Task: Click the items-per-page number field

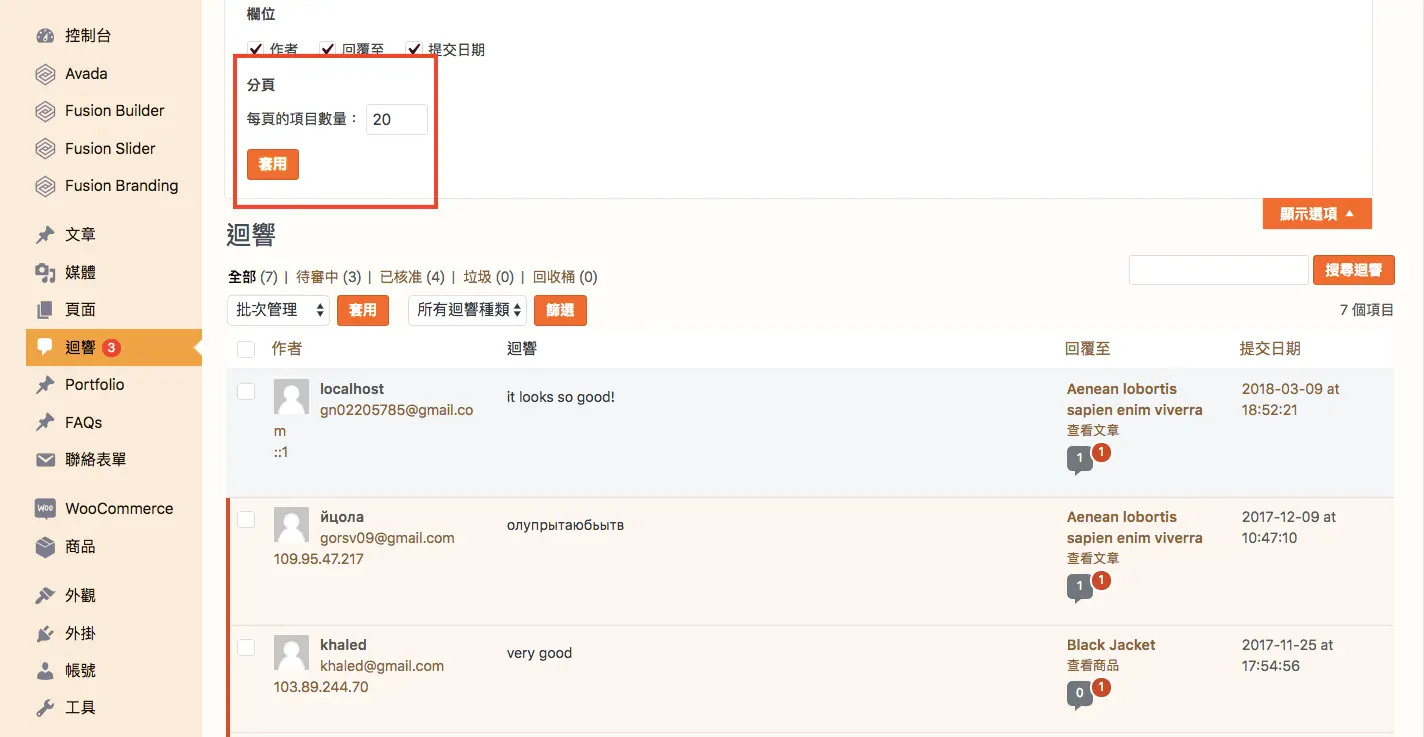Action: [x=397, y=119]
